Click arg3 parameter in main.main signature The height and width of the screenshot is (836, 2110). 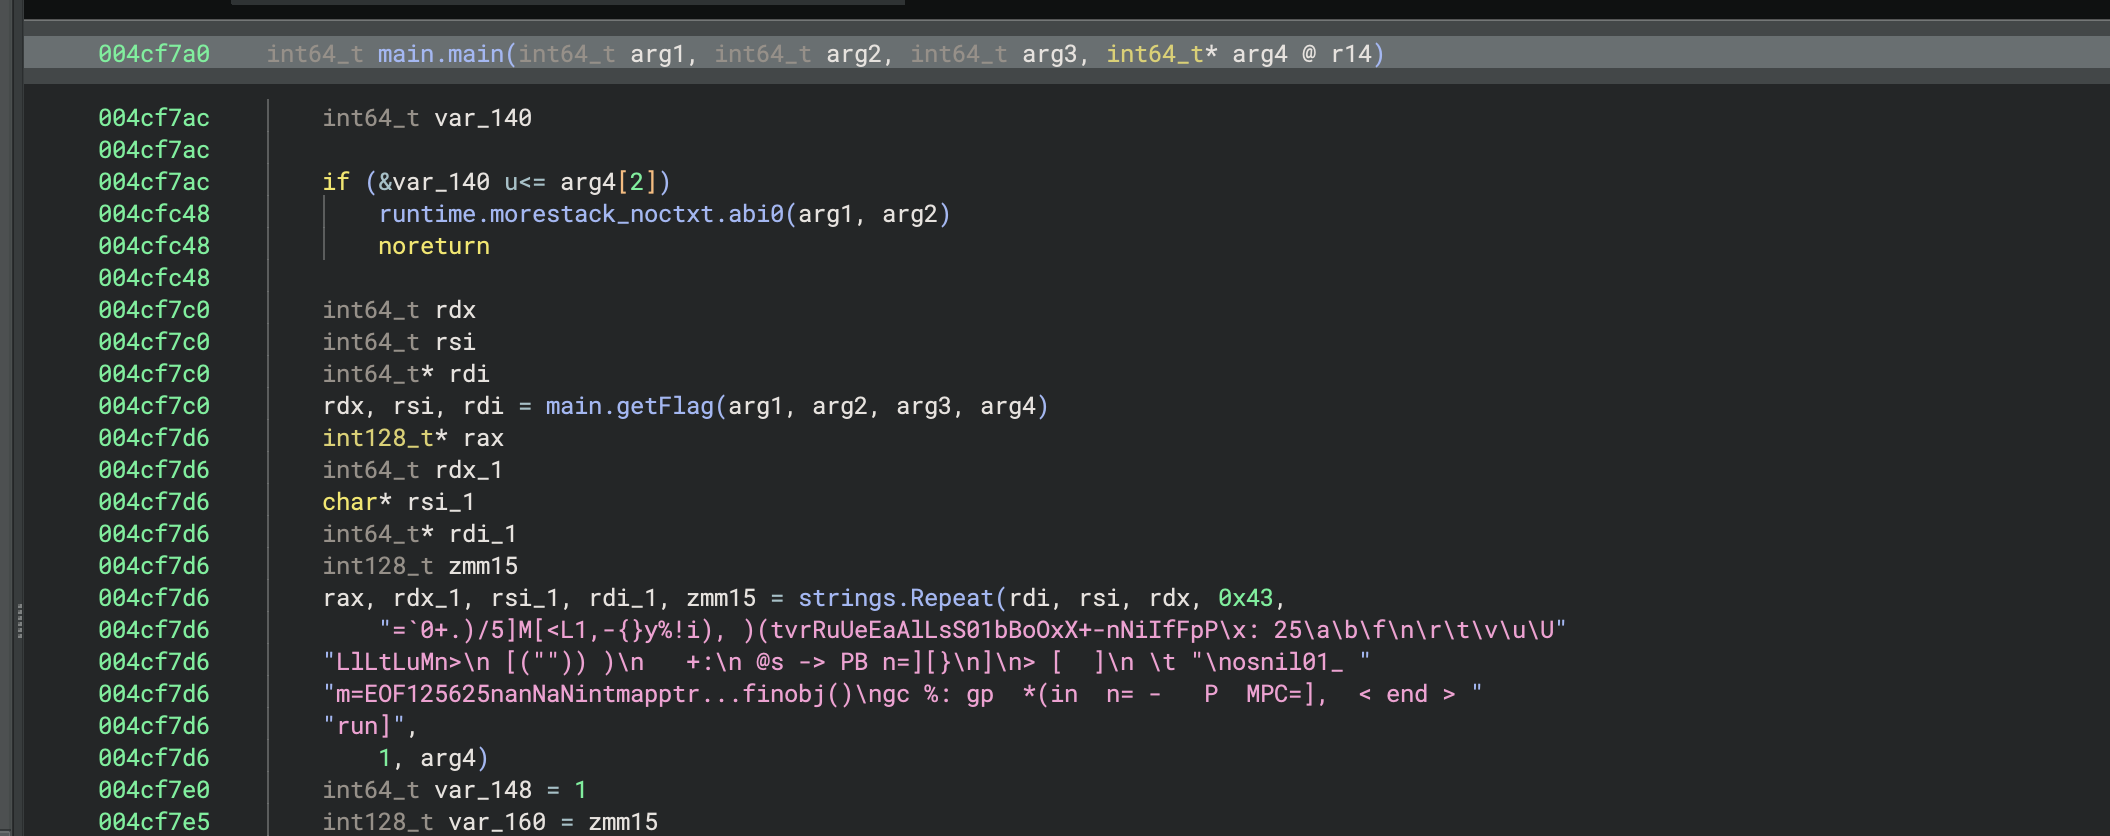pos(1049,54)
